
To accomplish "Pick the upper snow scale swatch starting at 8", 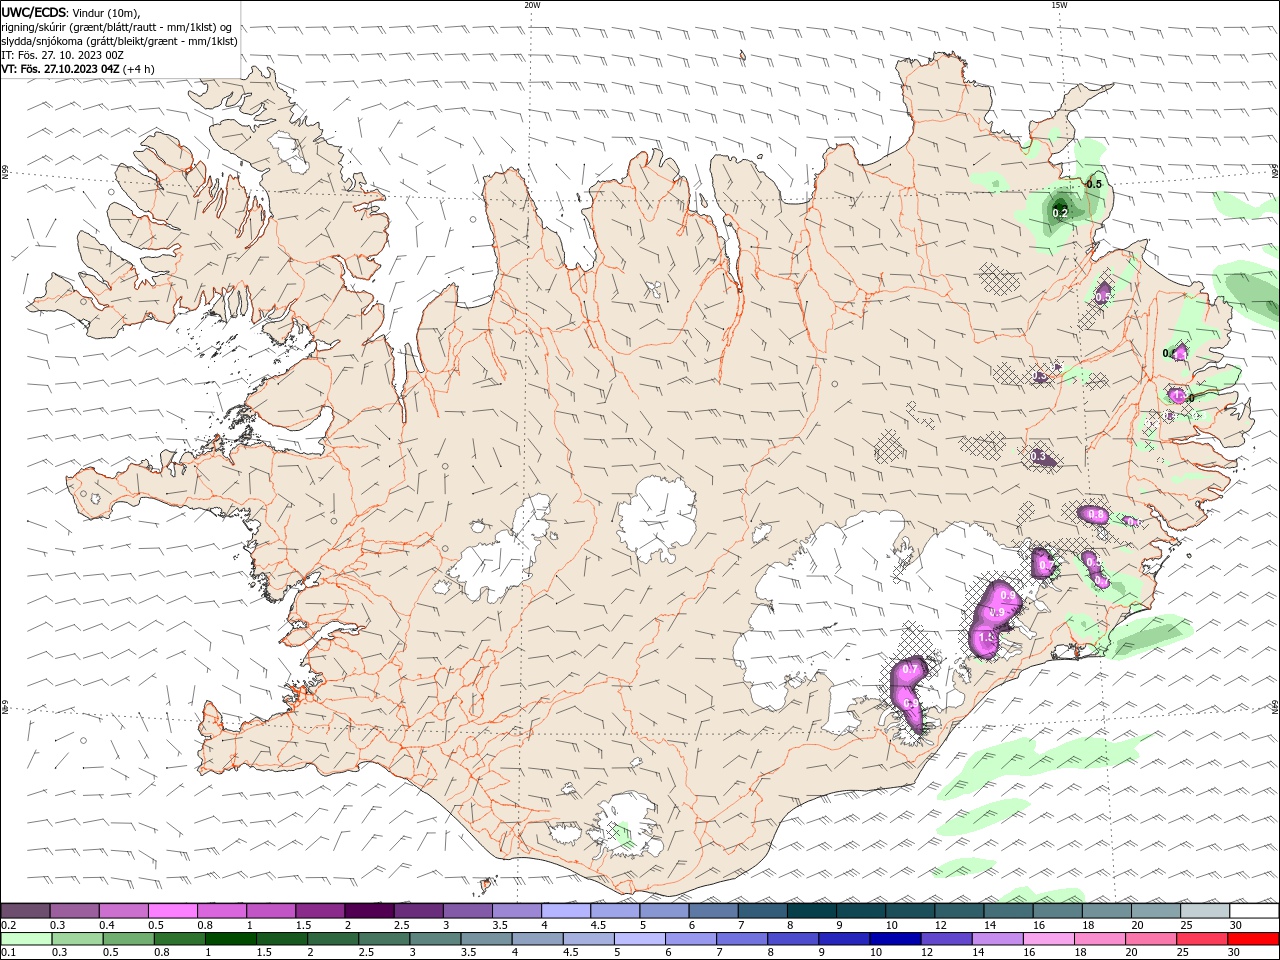I will 811,911.
